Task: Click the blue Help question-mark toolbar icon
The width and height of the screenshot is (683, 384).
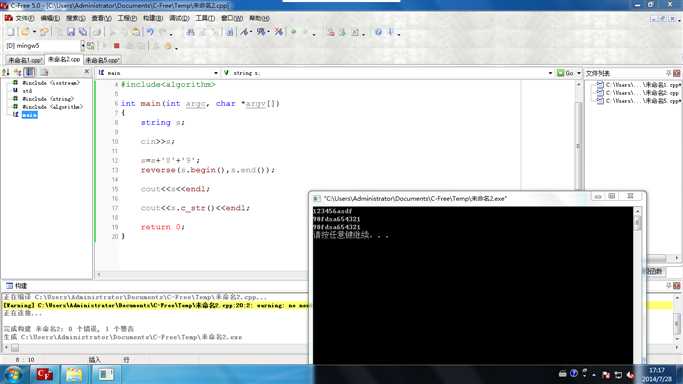Action: point(378,32)
